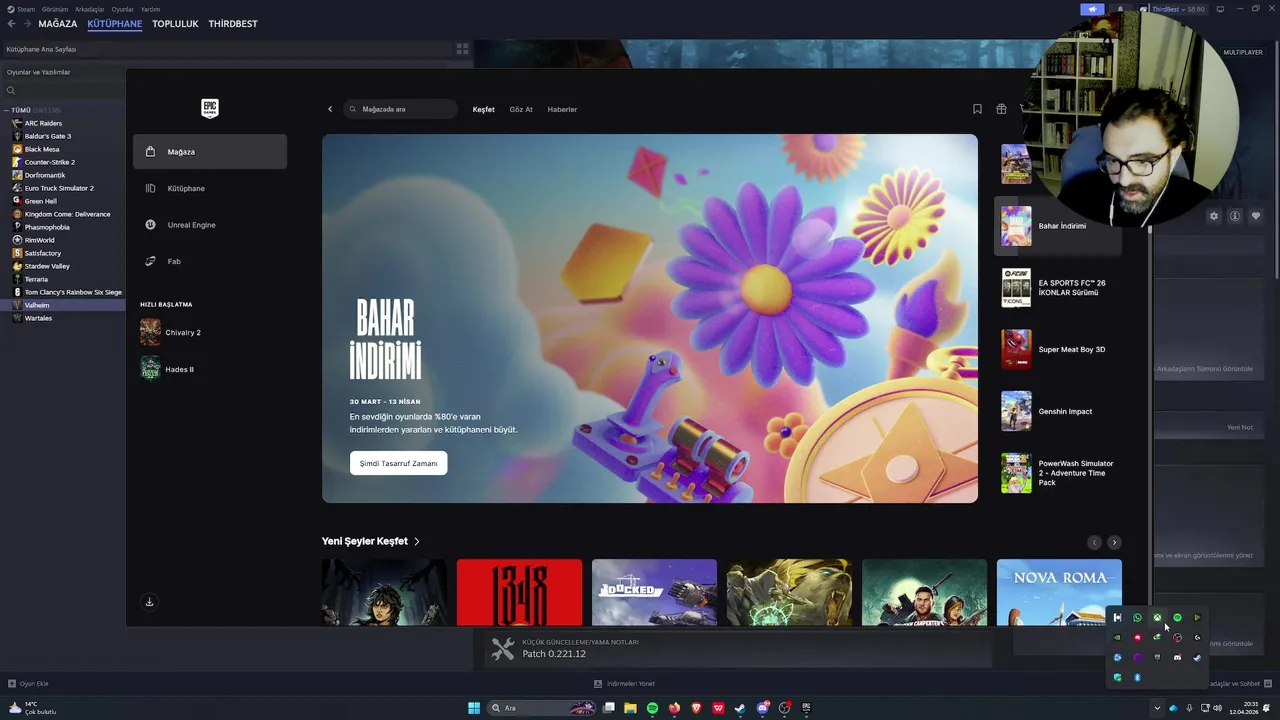Open Oyunlar ve Yazılımlar filter dropdown

tap(63, 72)
